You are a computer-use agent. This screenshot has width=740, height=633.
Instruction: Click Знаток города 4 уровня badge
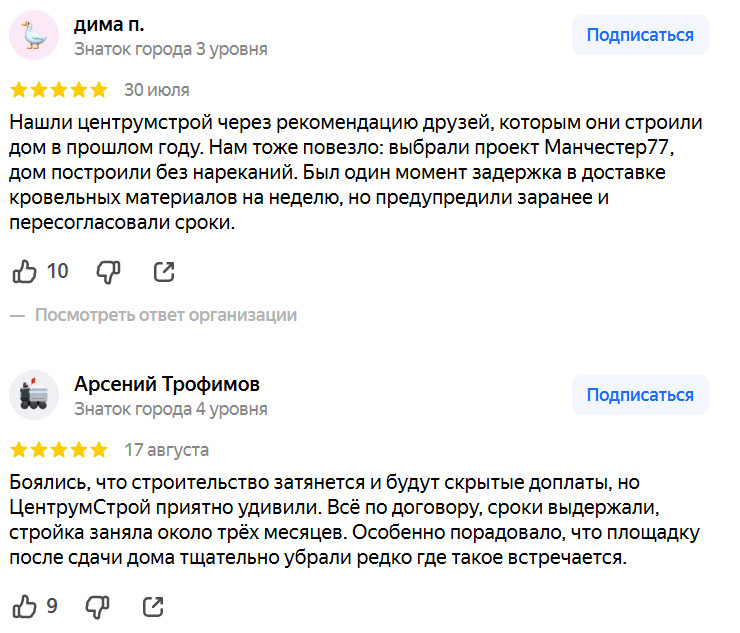click(171, 408)
